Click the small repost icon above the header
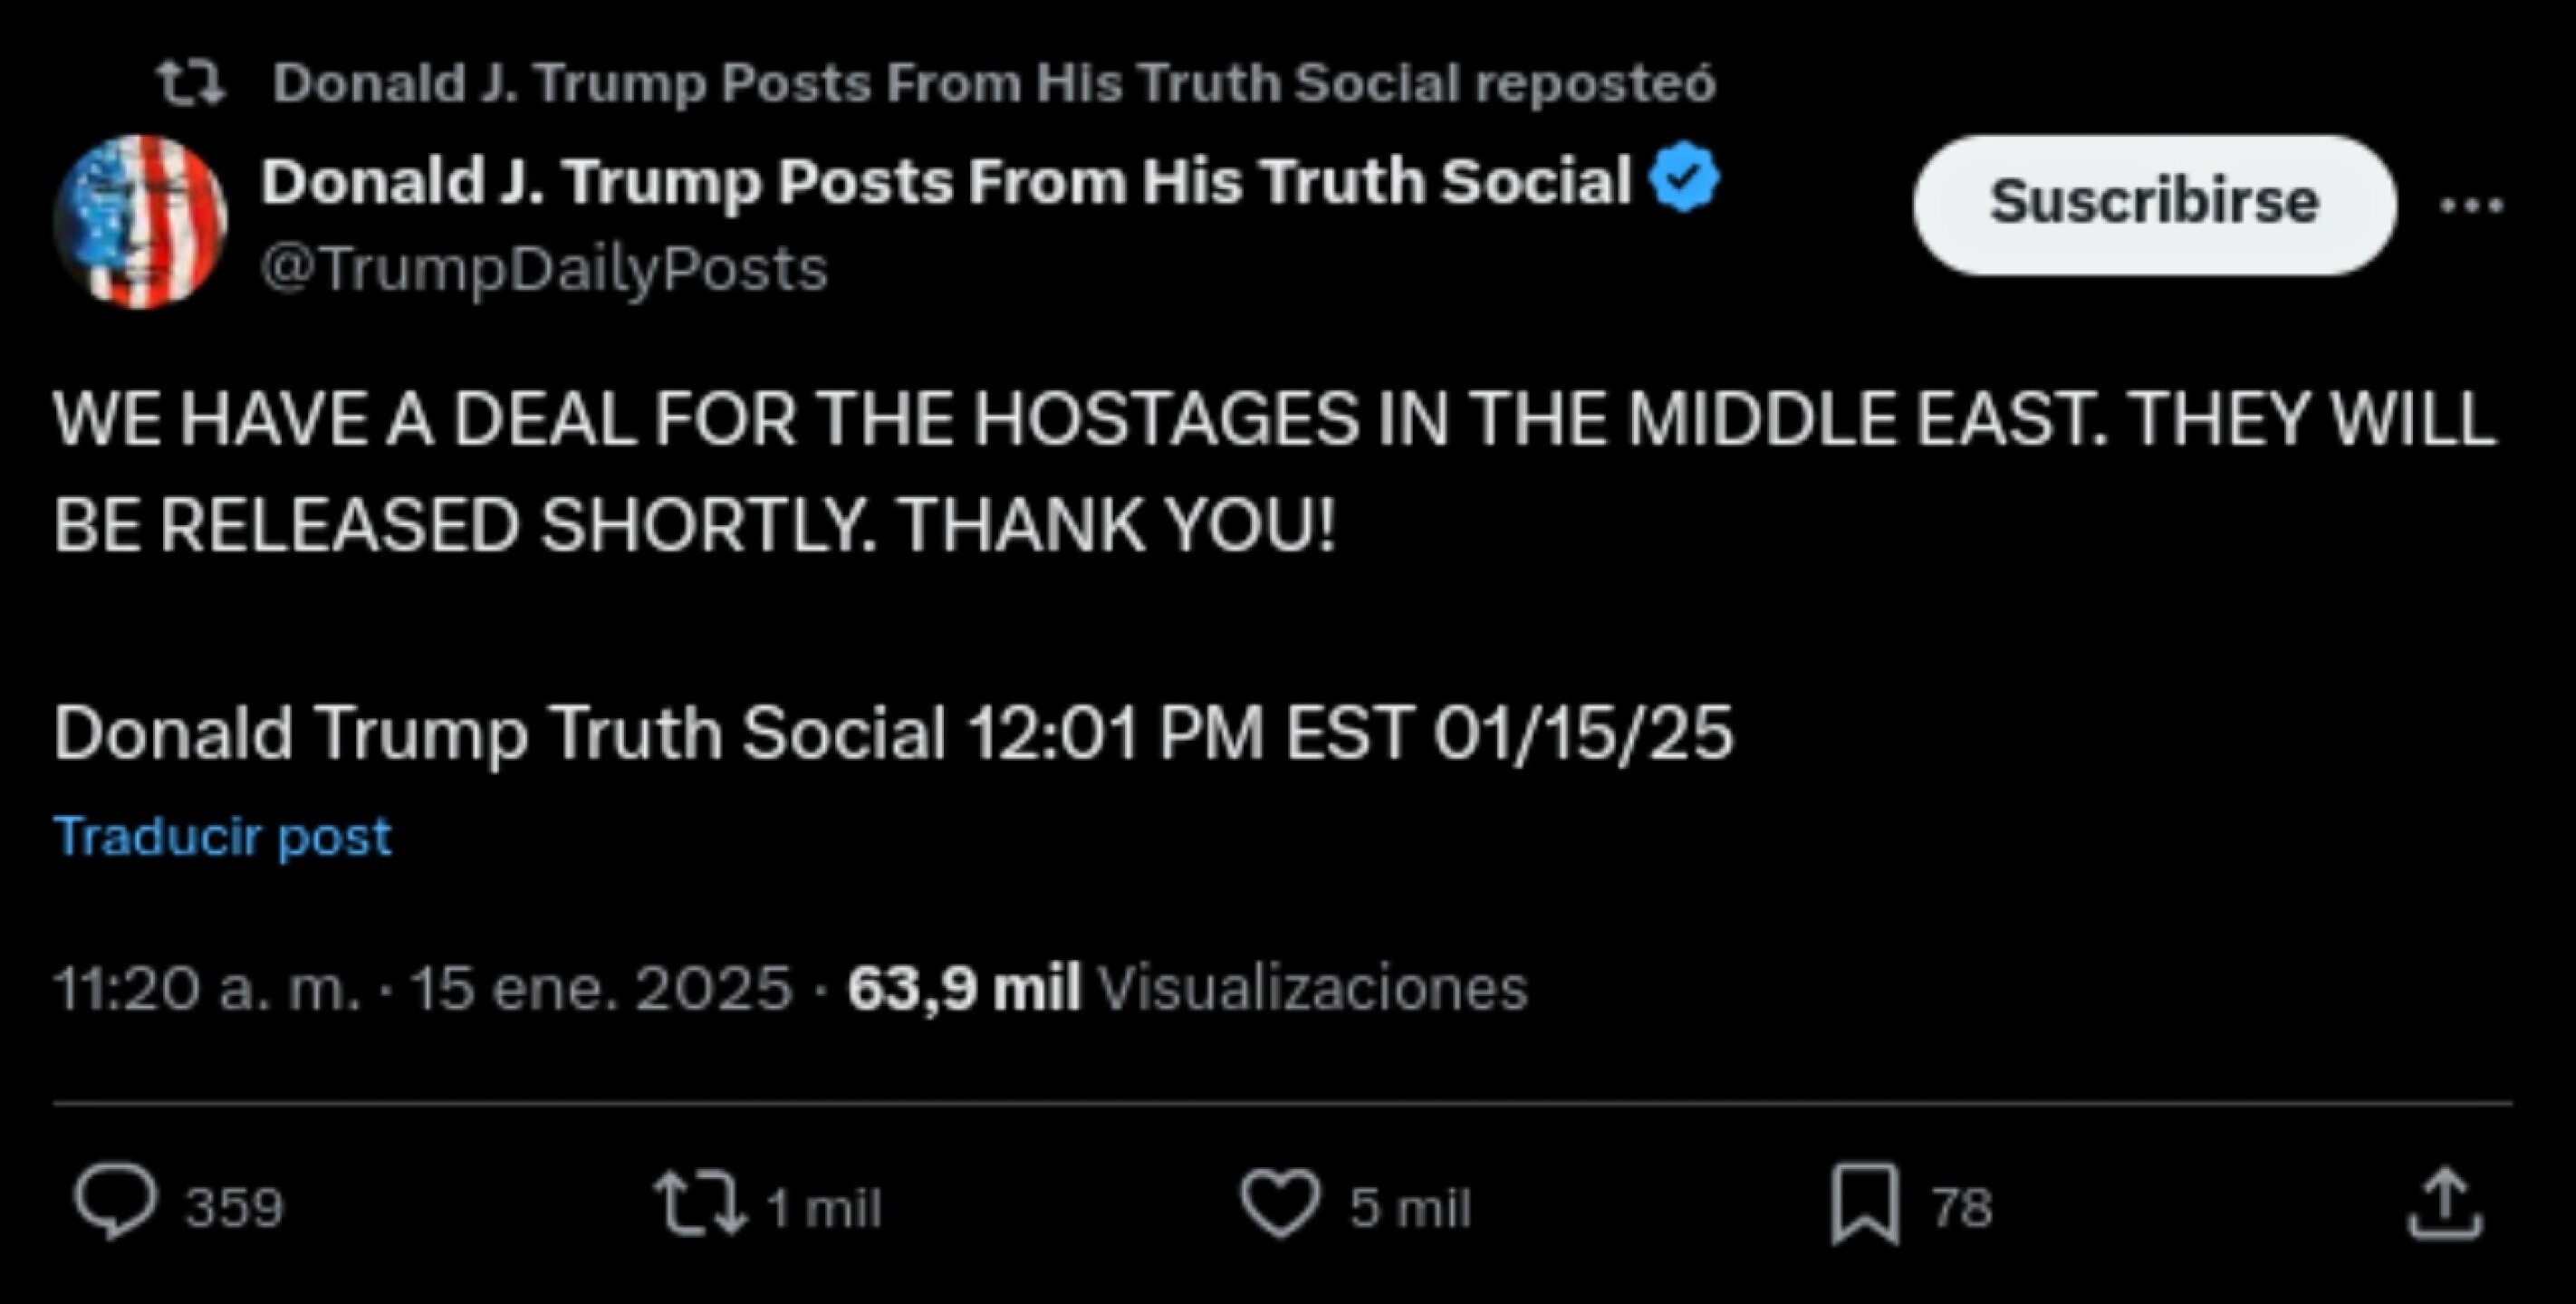Image resolution: width=2576 pixels, height=1304 pixels. pos(193,83)
